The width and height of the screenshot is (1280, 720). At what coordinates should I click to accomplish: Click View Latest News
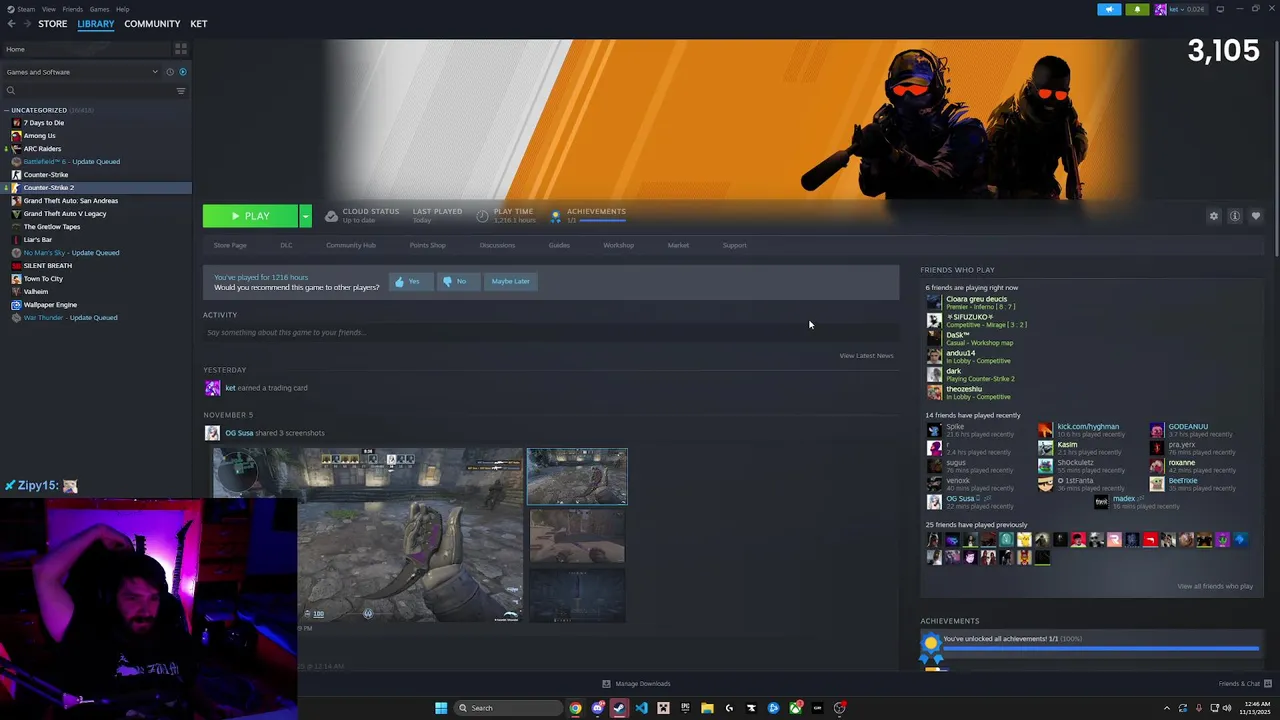[866, 355]
